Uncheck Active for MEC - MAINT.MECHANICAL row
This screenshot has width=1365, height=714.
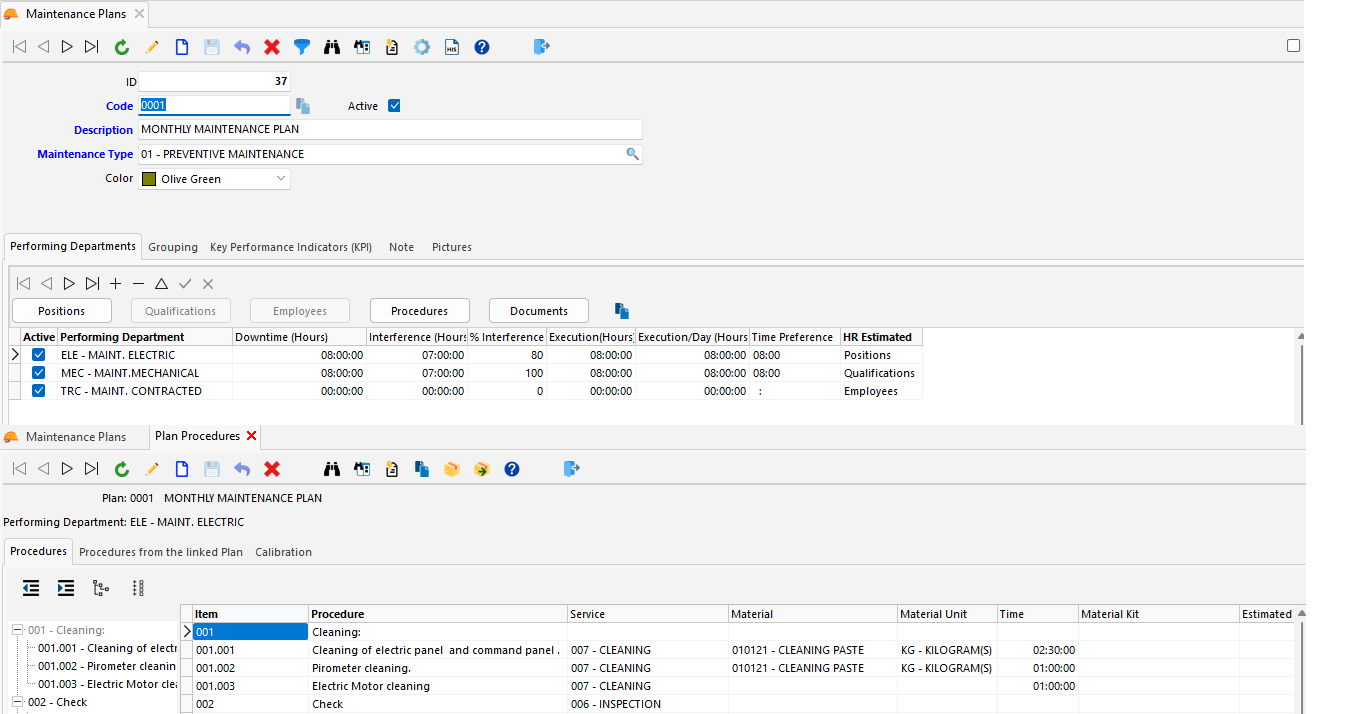coord(37,372)
